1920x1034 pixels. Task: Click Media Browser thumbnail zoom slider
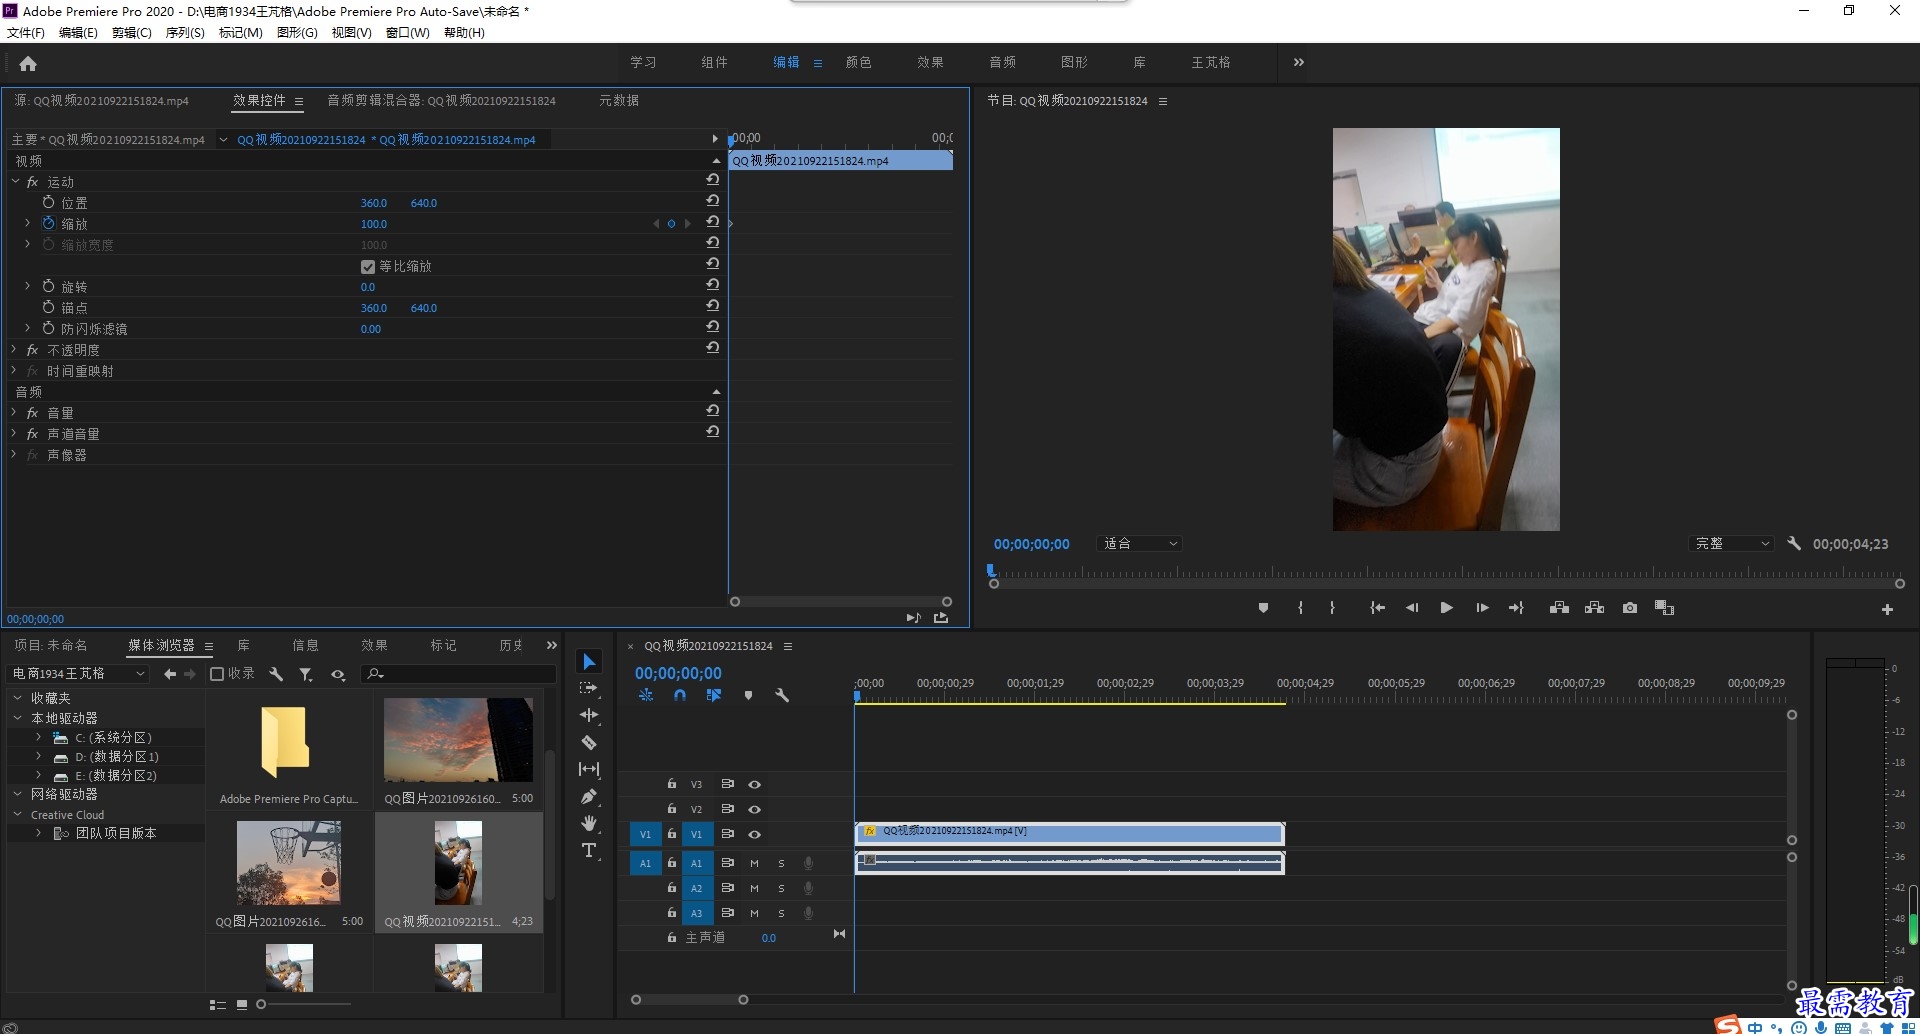[x=261, y=1004]
